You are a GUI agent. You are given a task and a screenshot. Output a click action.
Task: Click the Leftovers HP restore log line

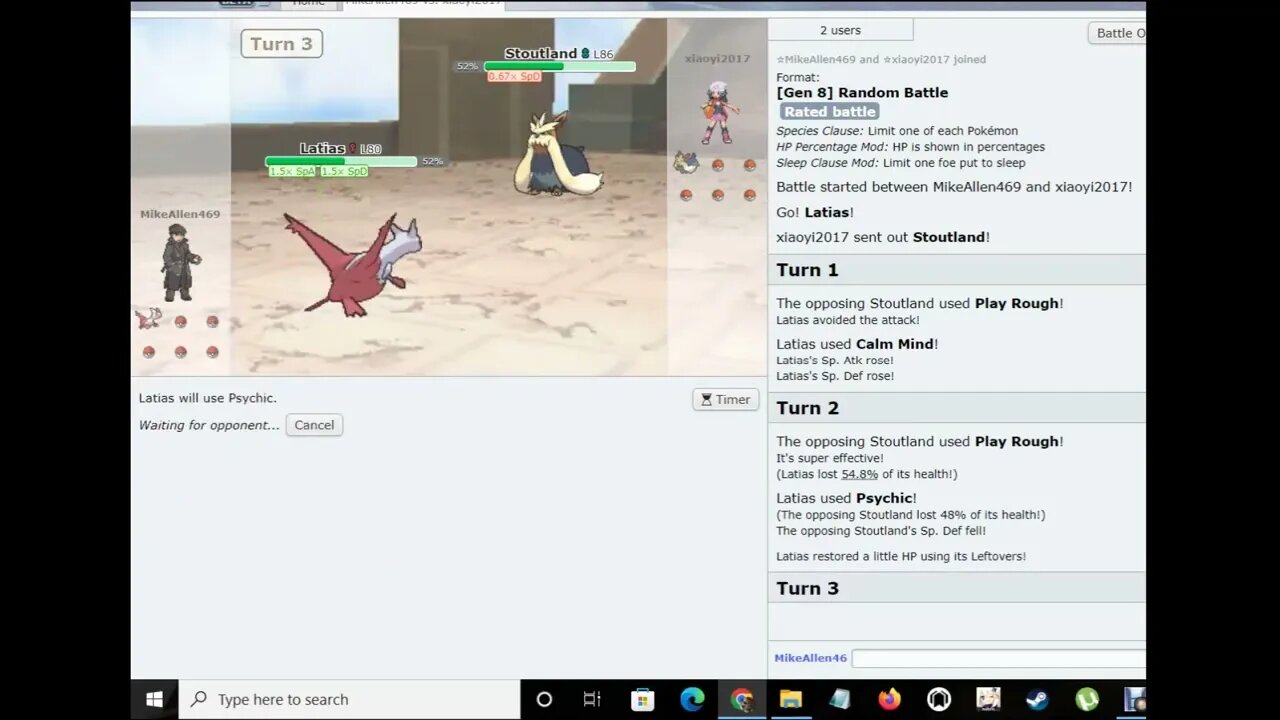(901, 556)
